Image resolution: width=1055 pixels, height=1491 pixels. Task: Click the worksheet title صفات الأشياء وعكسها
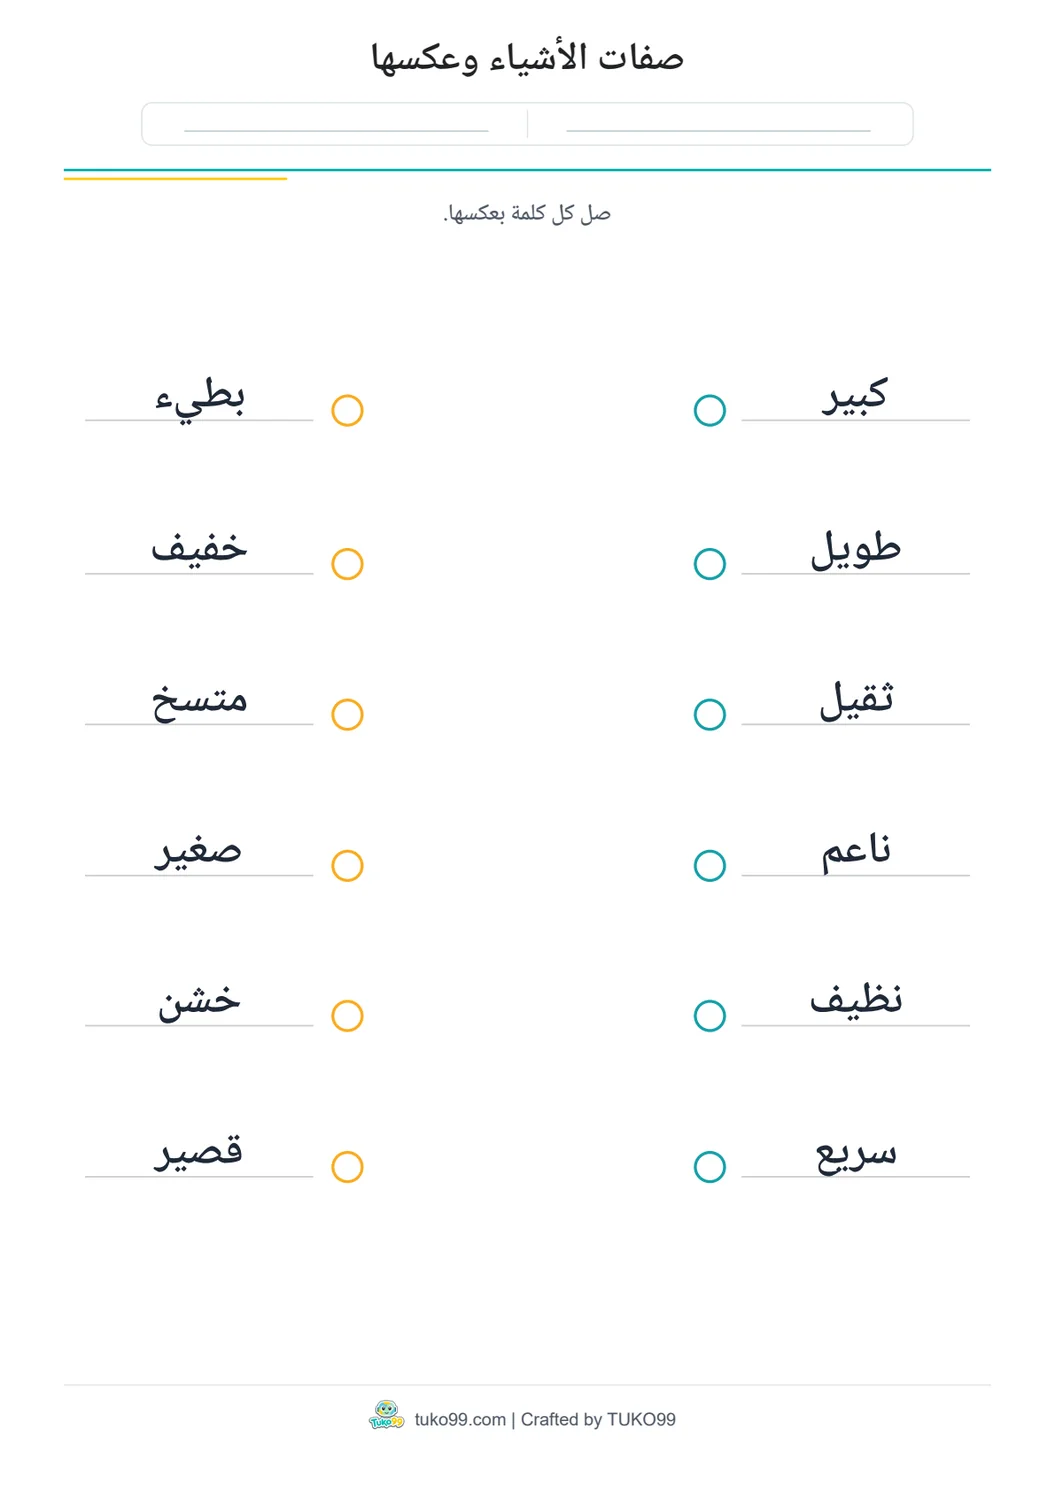[527, 58]
